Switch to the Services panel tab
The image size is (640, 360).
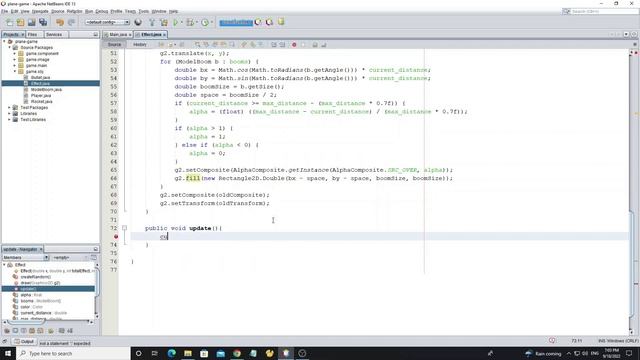[x=54, y=34]
